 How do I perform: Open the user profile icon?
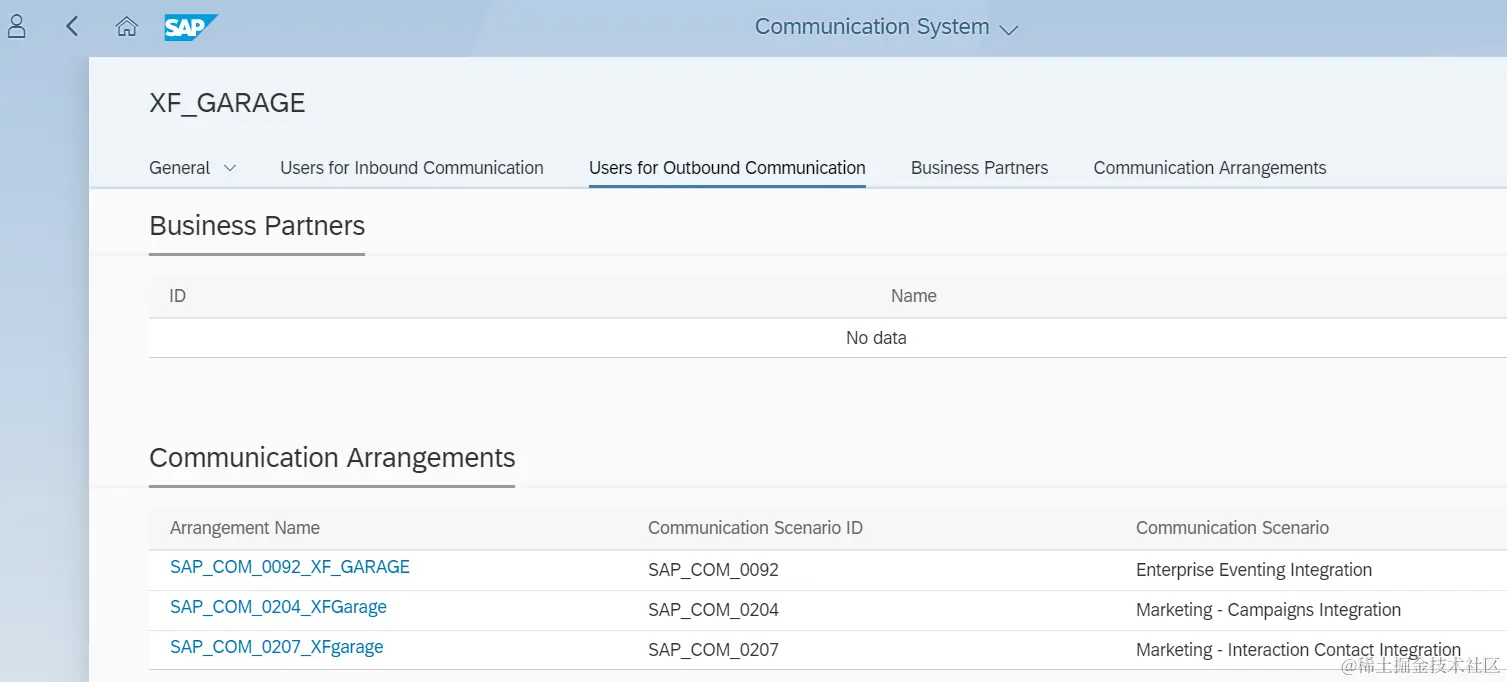pyautogui.click(x=17, y=27)
